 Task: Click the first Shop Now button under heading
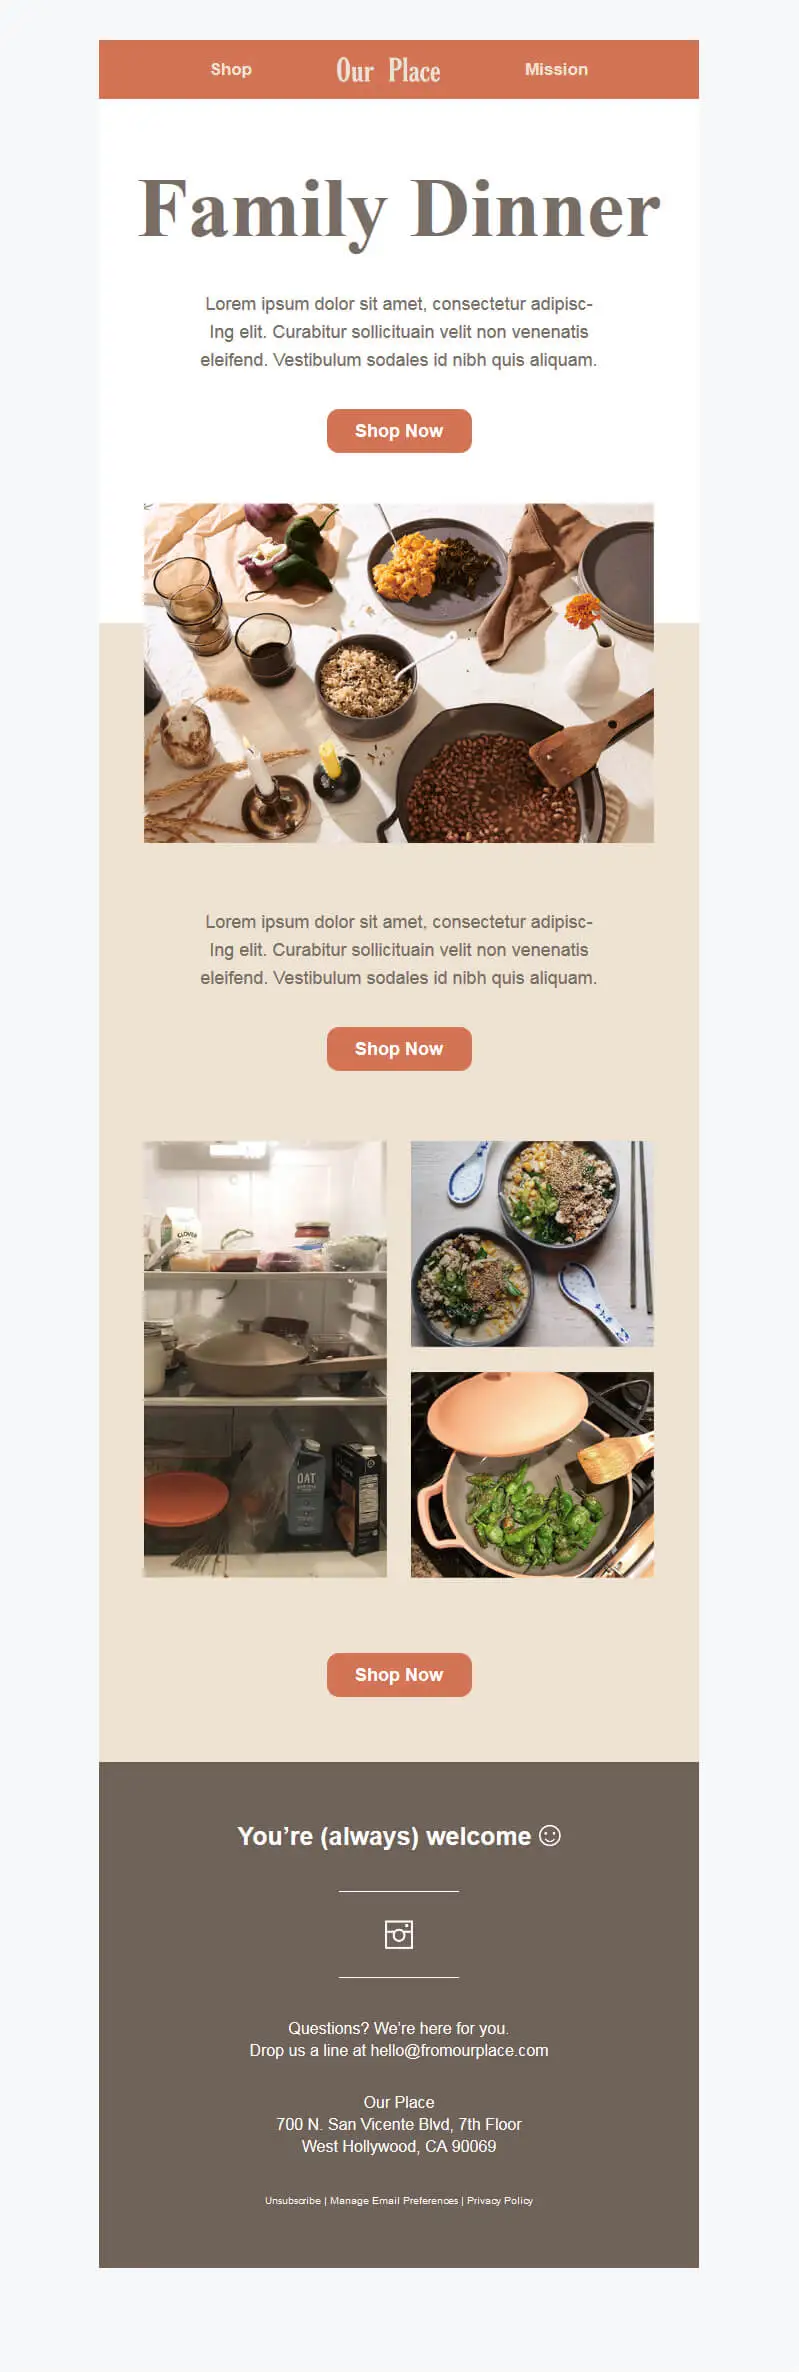[x=399, y=431]
